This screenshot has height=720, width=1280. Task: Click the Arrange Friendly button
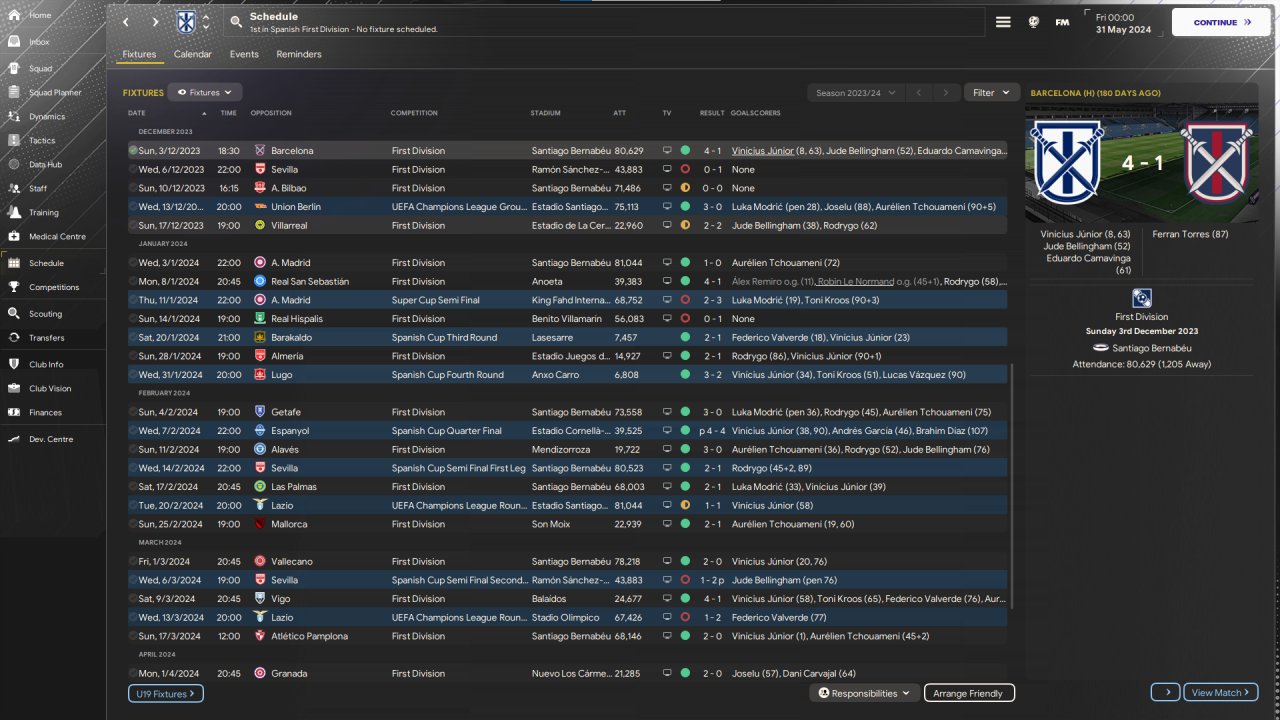coord(969,693)
